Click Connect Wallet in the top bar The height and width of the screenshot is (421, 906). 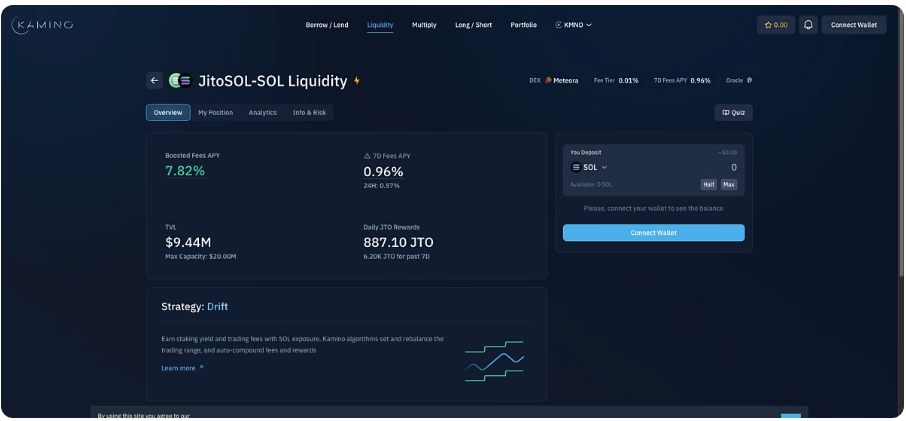(854, 25)
